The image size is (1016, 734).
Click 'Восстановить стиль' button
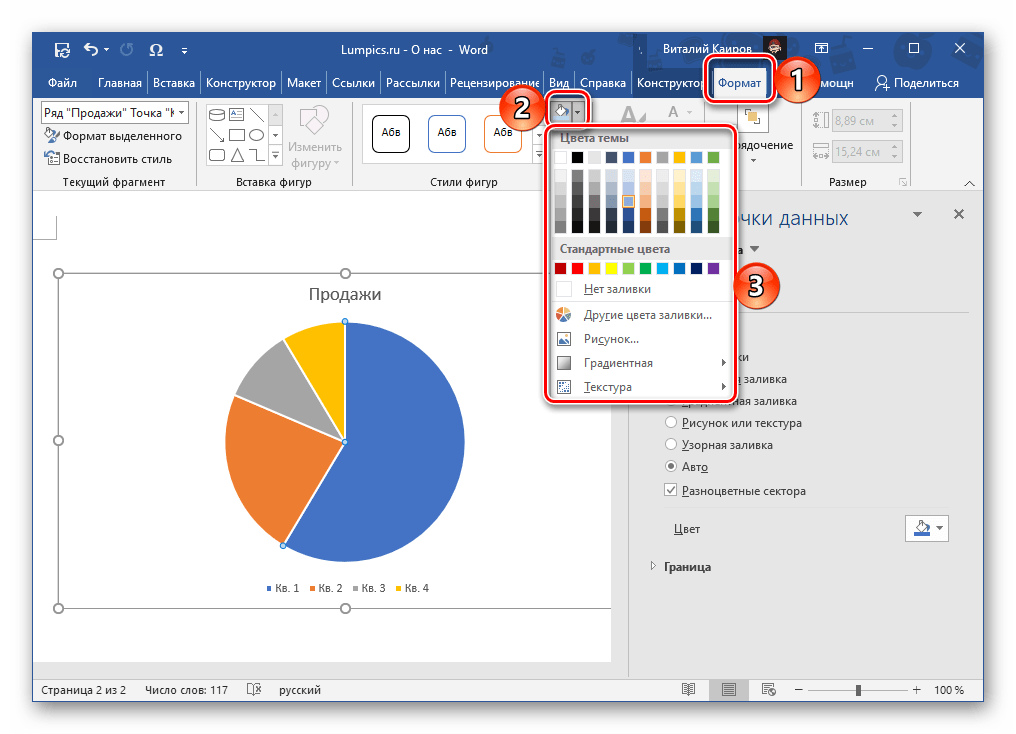click(108, 159)
